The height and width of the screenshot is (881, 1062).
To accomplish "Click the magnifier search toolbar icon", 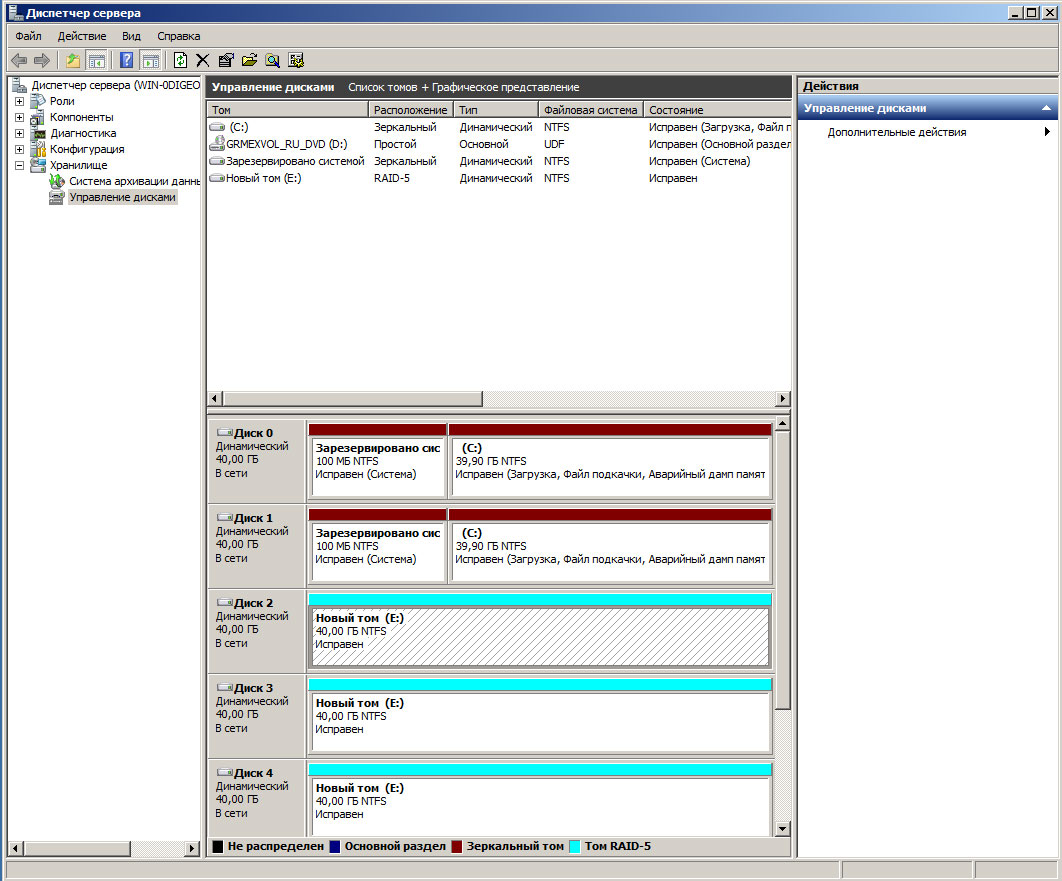I will pyautogui.click(x=272, y=60).
